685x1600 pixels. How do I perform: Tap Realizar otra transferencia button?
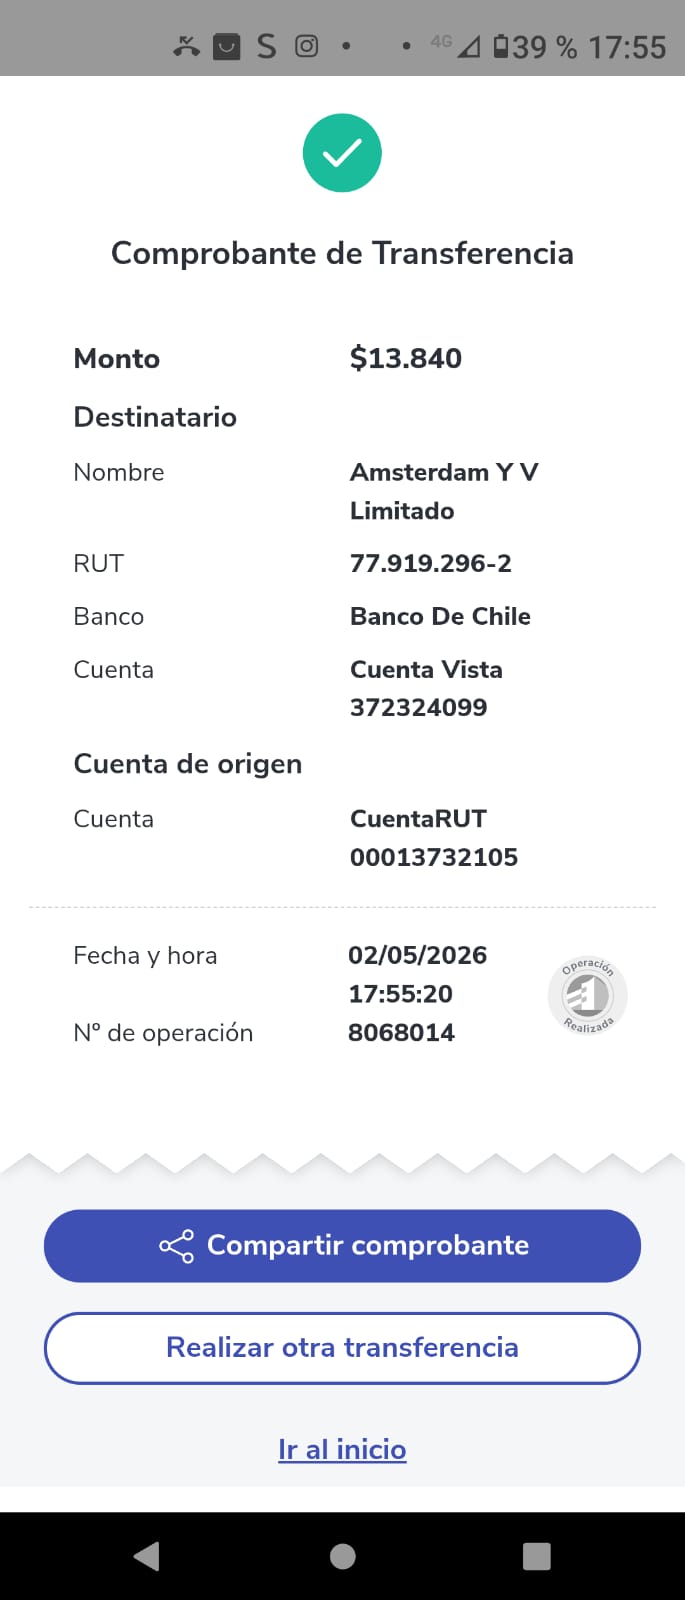click(342, 1348)
